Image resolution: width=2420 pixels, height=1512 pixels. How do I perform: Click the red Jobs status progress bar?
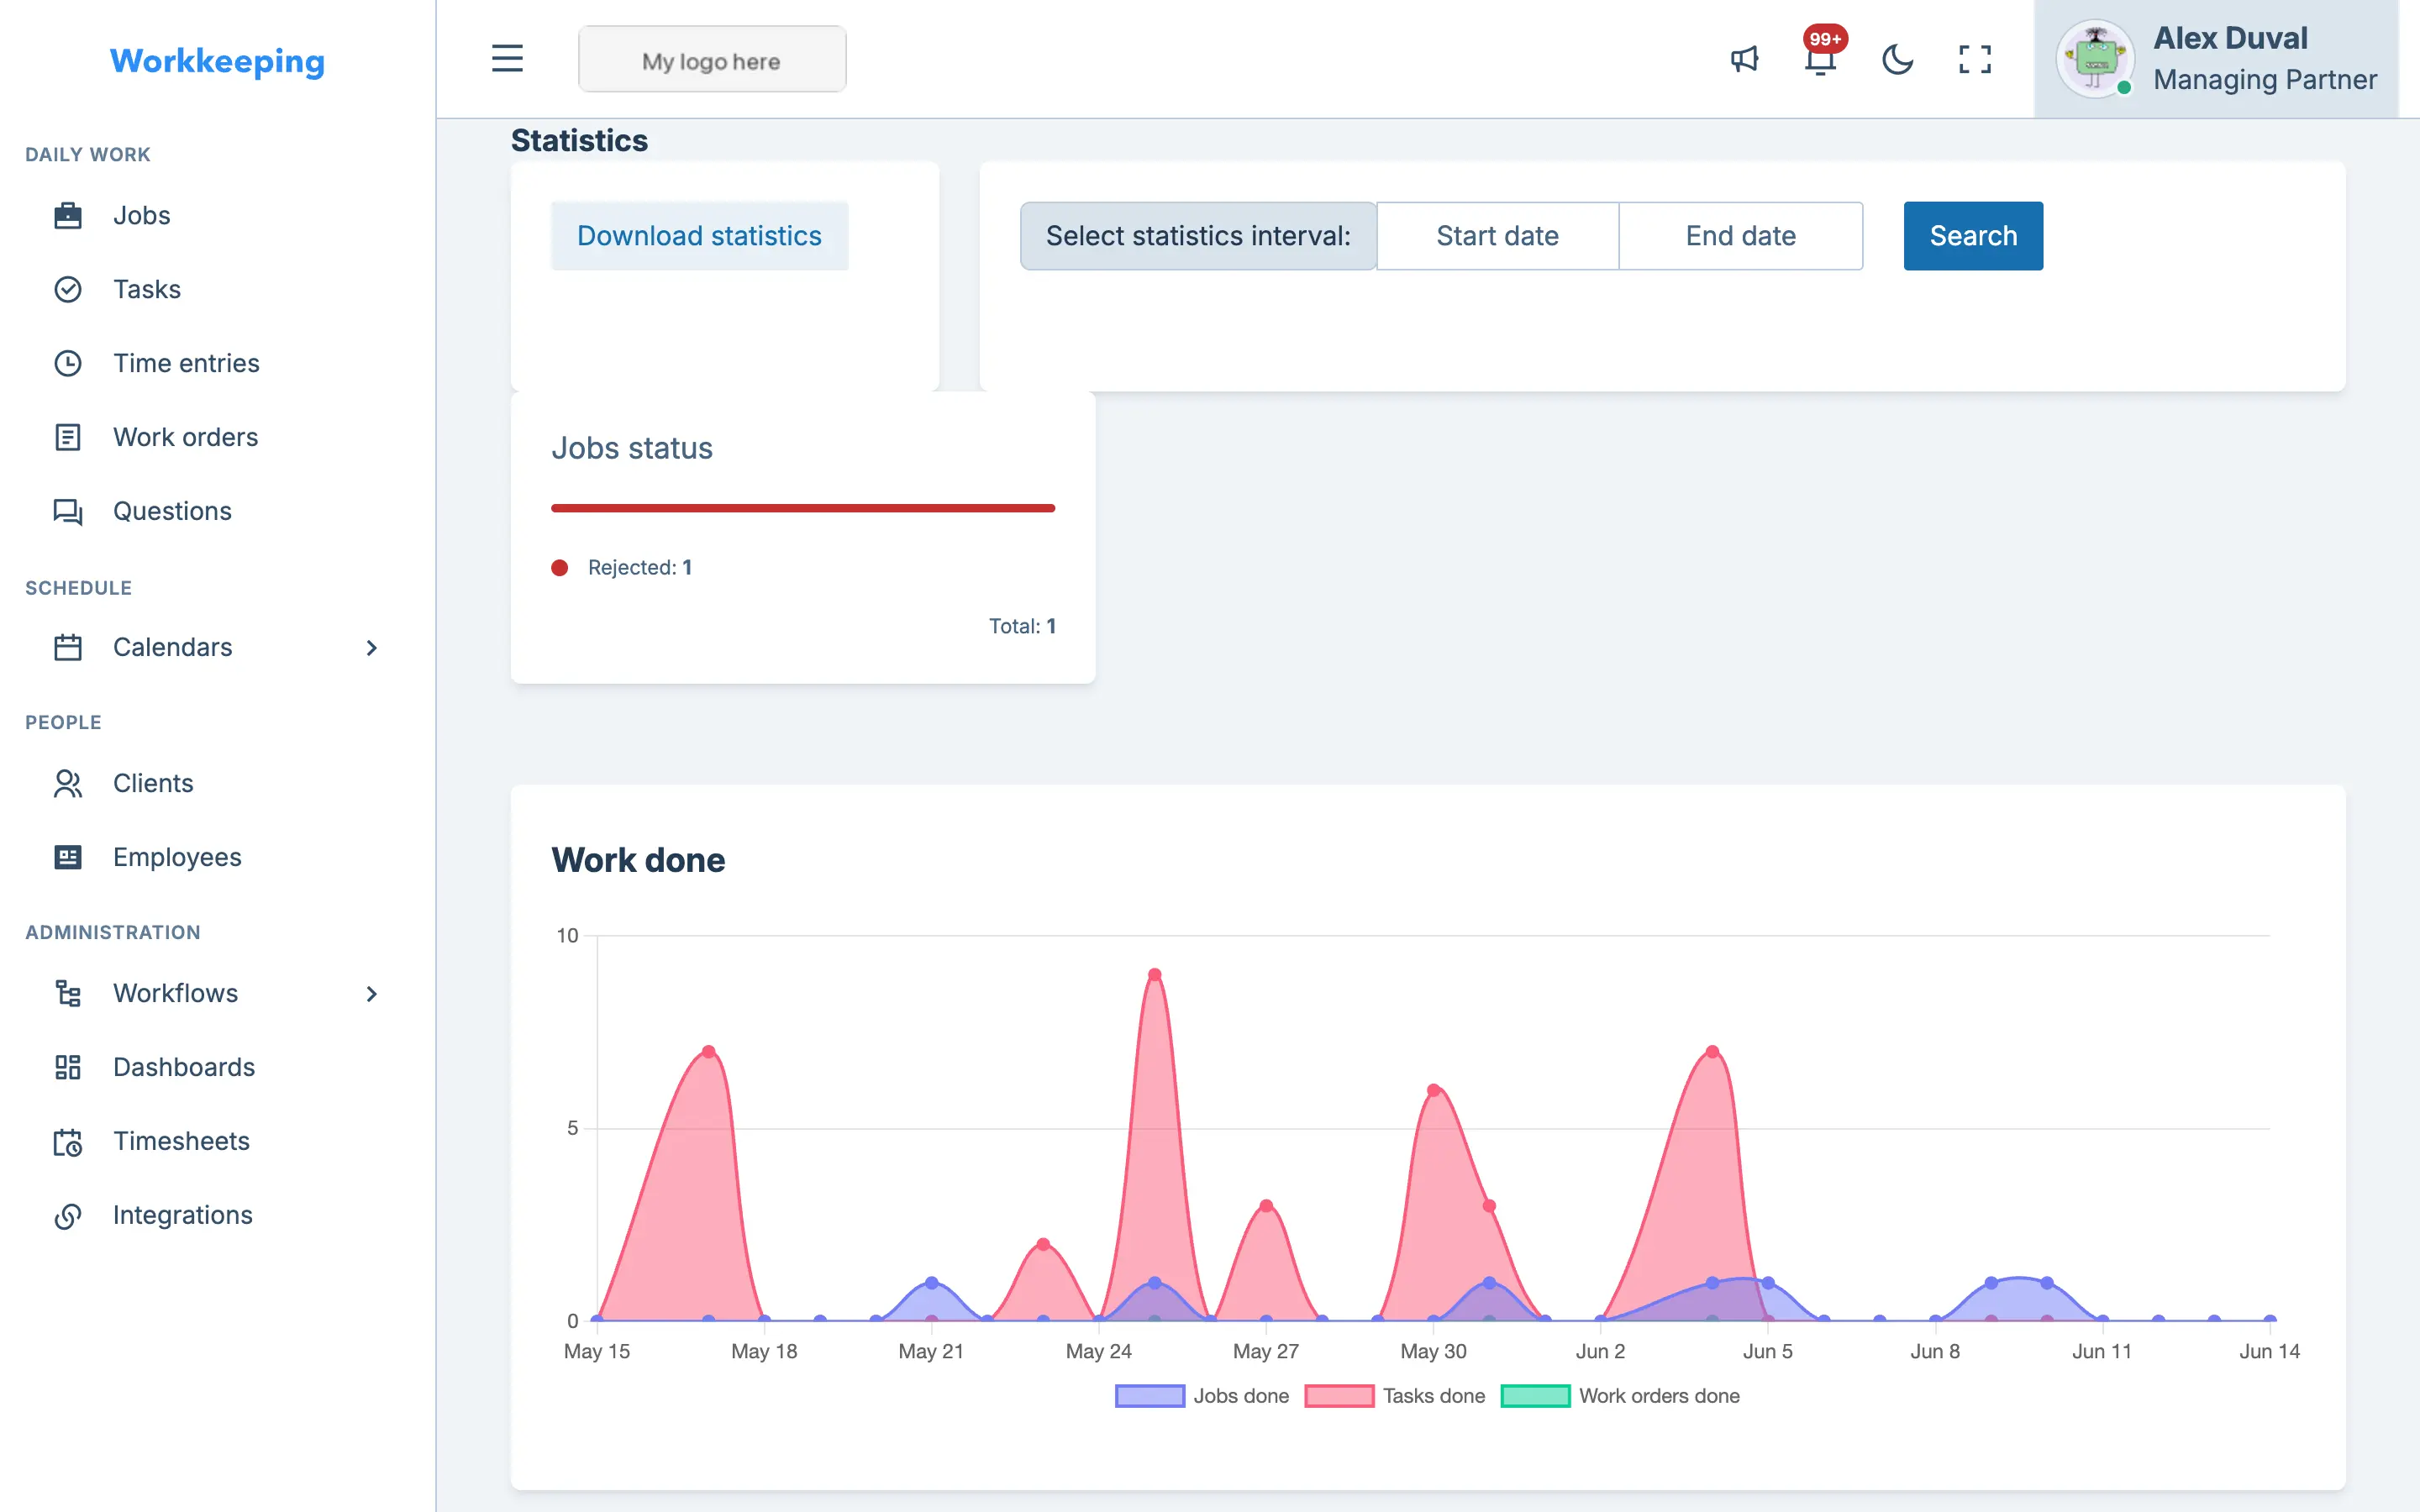(x=803, y=508)
